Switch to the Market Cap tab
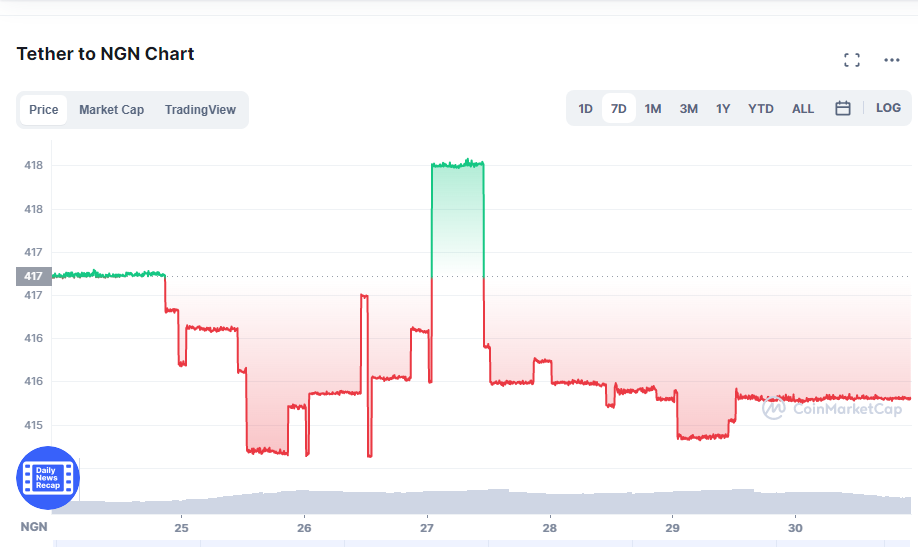Image resolution: width=918 pixels, height=547 pixels. [111, 110]
